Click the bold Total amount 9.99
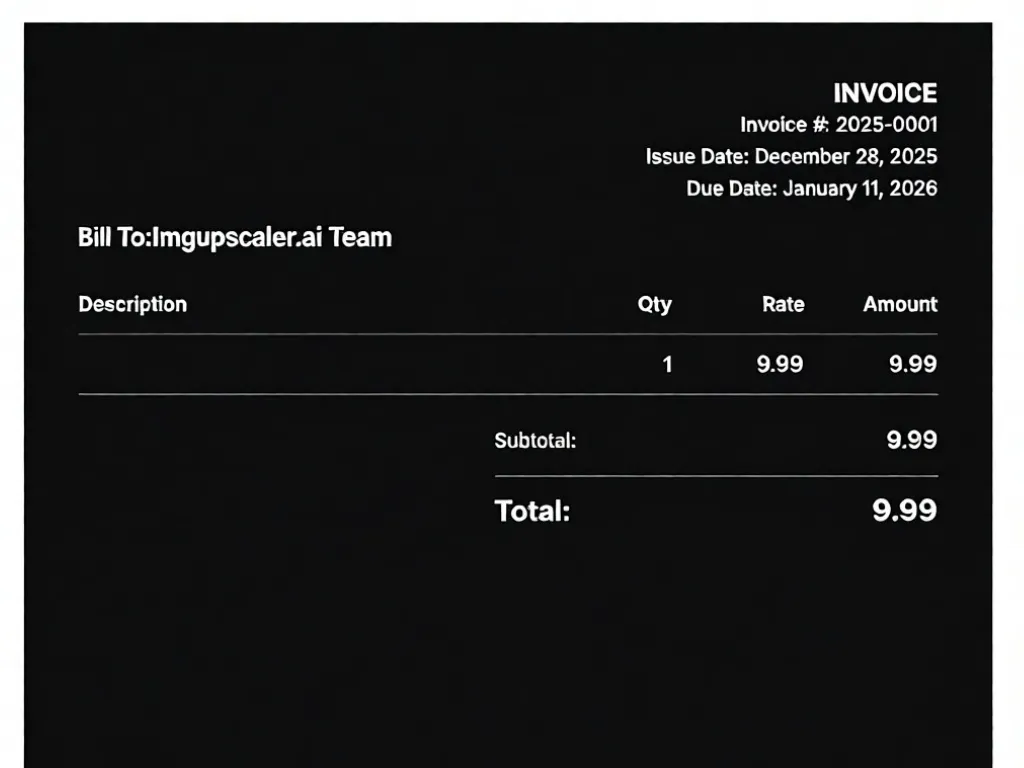Screen dimensions: 1024x768 coord(904,511)
